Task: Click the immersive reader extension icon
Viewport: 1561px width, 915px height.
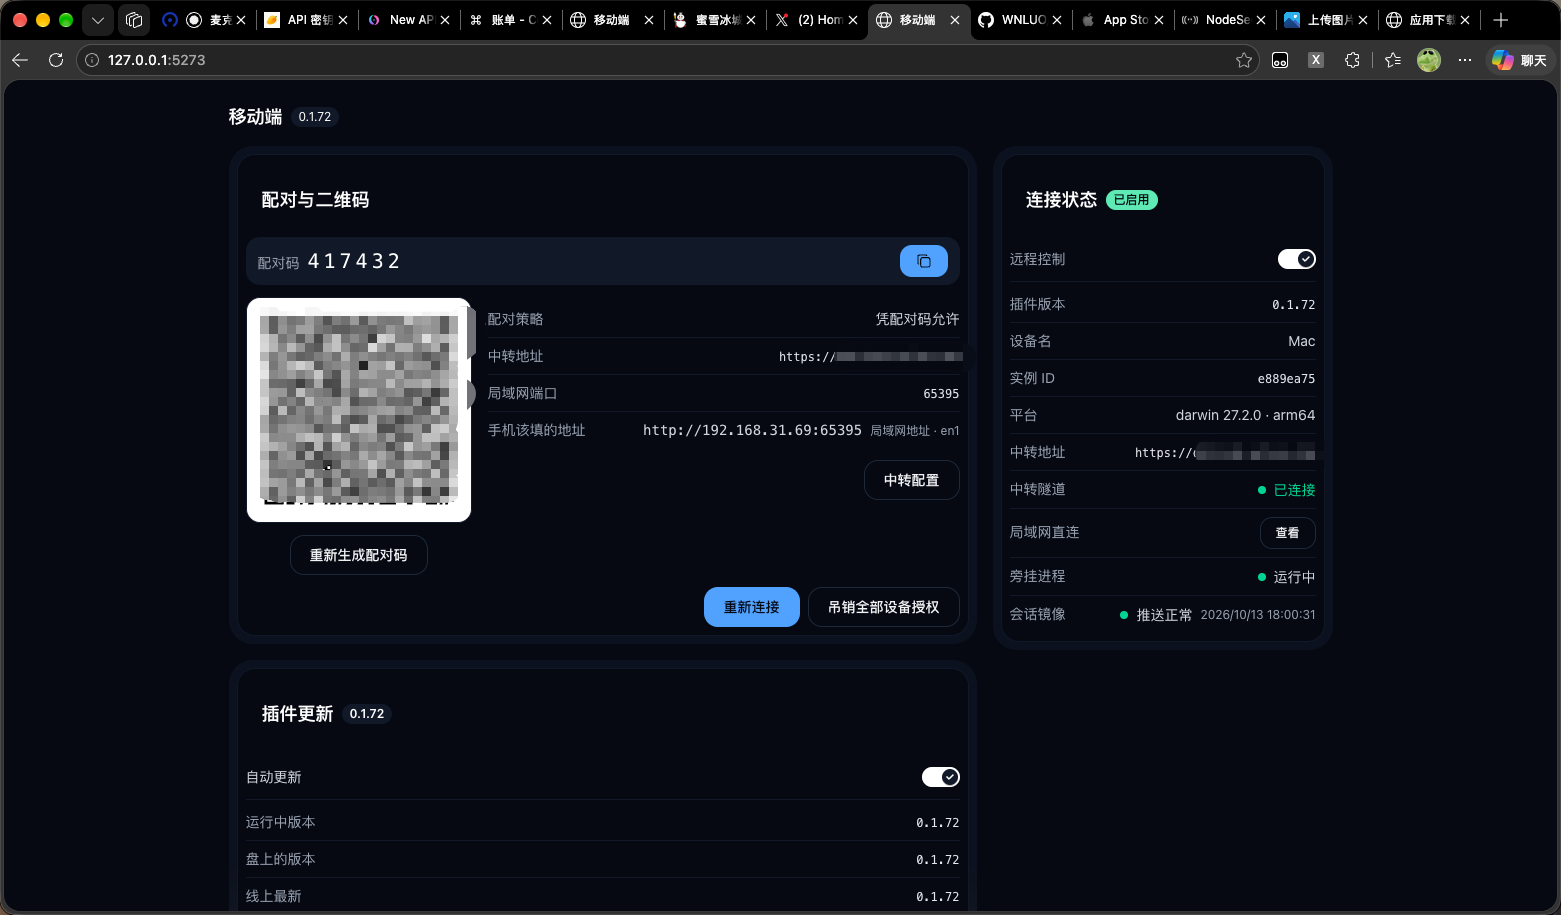Action: tap(1280, 60)
